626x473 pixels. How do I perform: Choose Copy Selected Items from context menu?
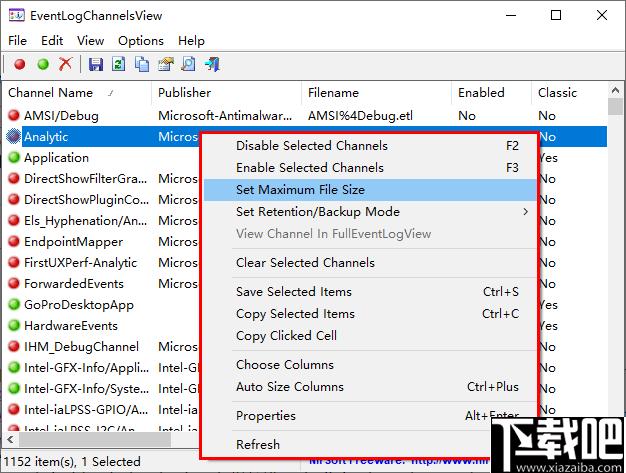(370, 314)
